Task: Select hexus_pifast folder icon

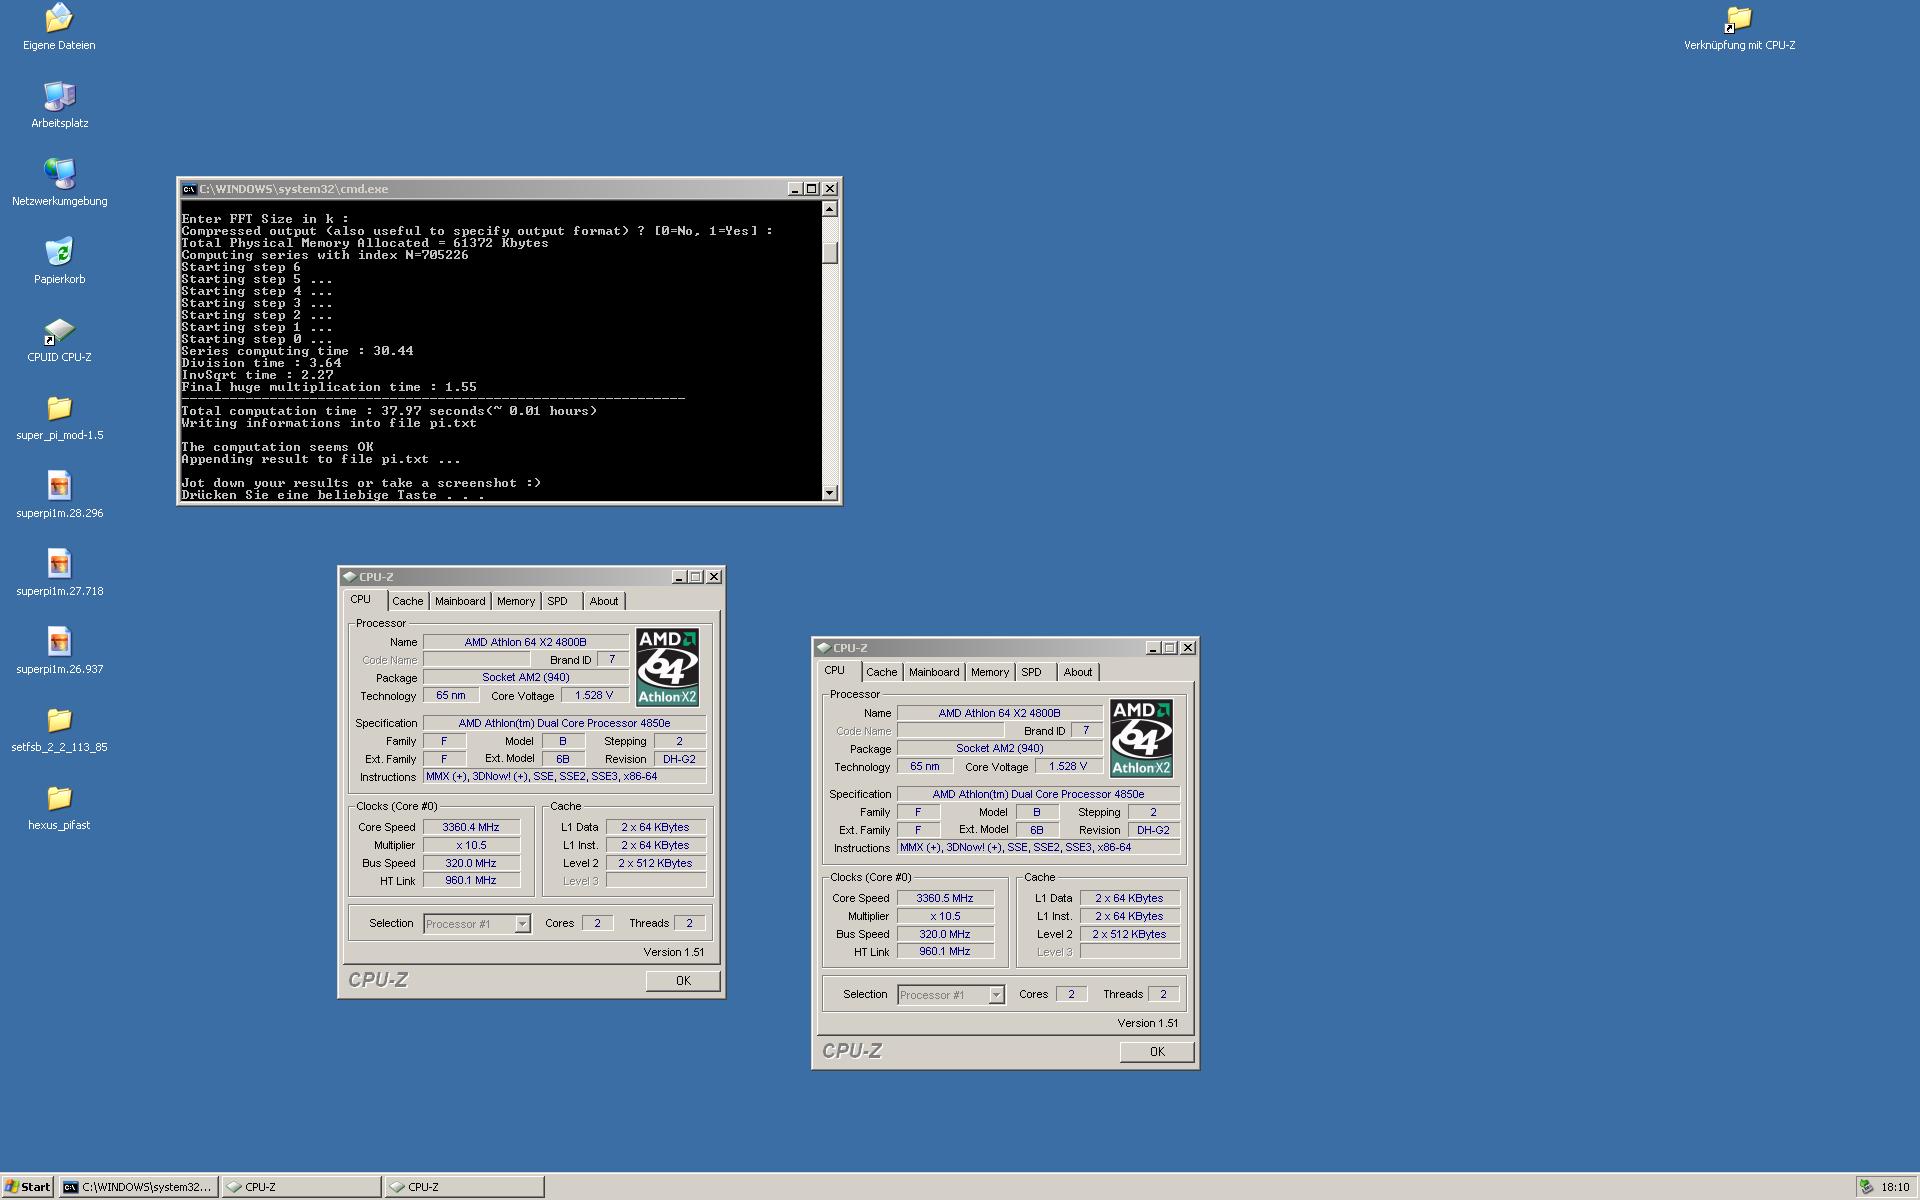Action: click(59, 799)
